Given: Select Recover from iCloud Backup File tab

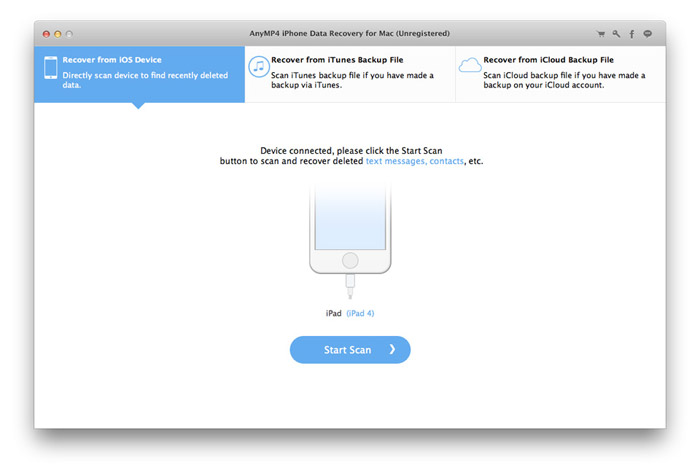Looking at the screenshot, I should pos(560,73).
